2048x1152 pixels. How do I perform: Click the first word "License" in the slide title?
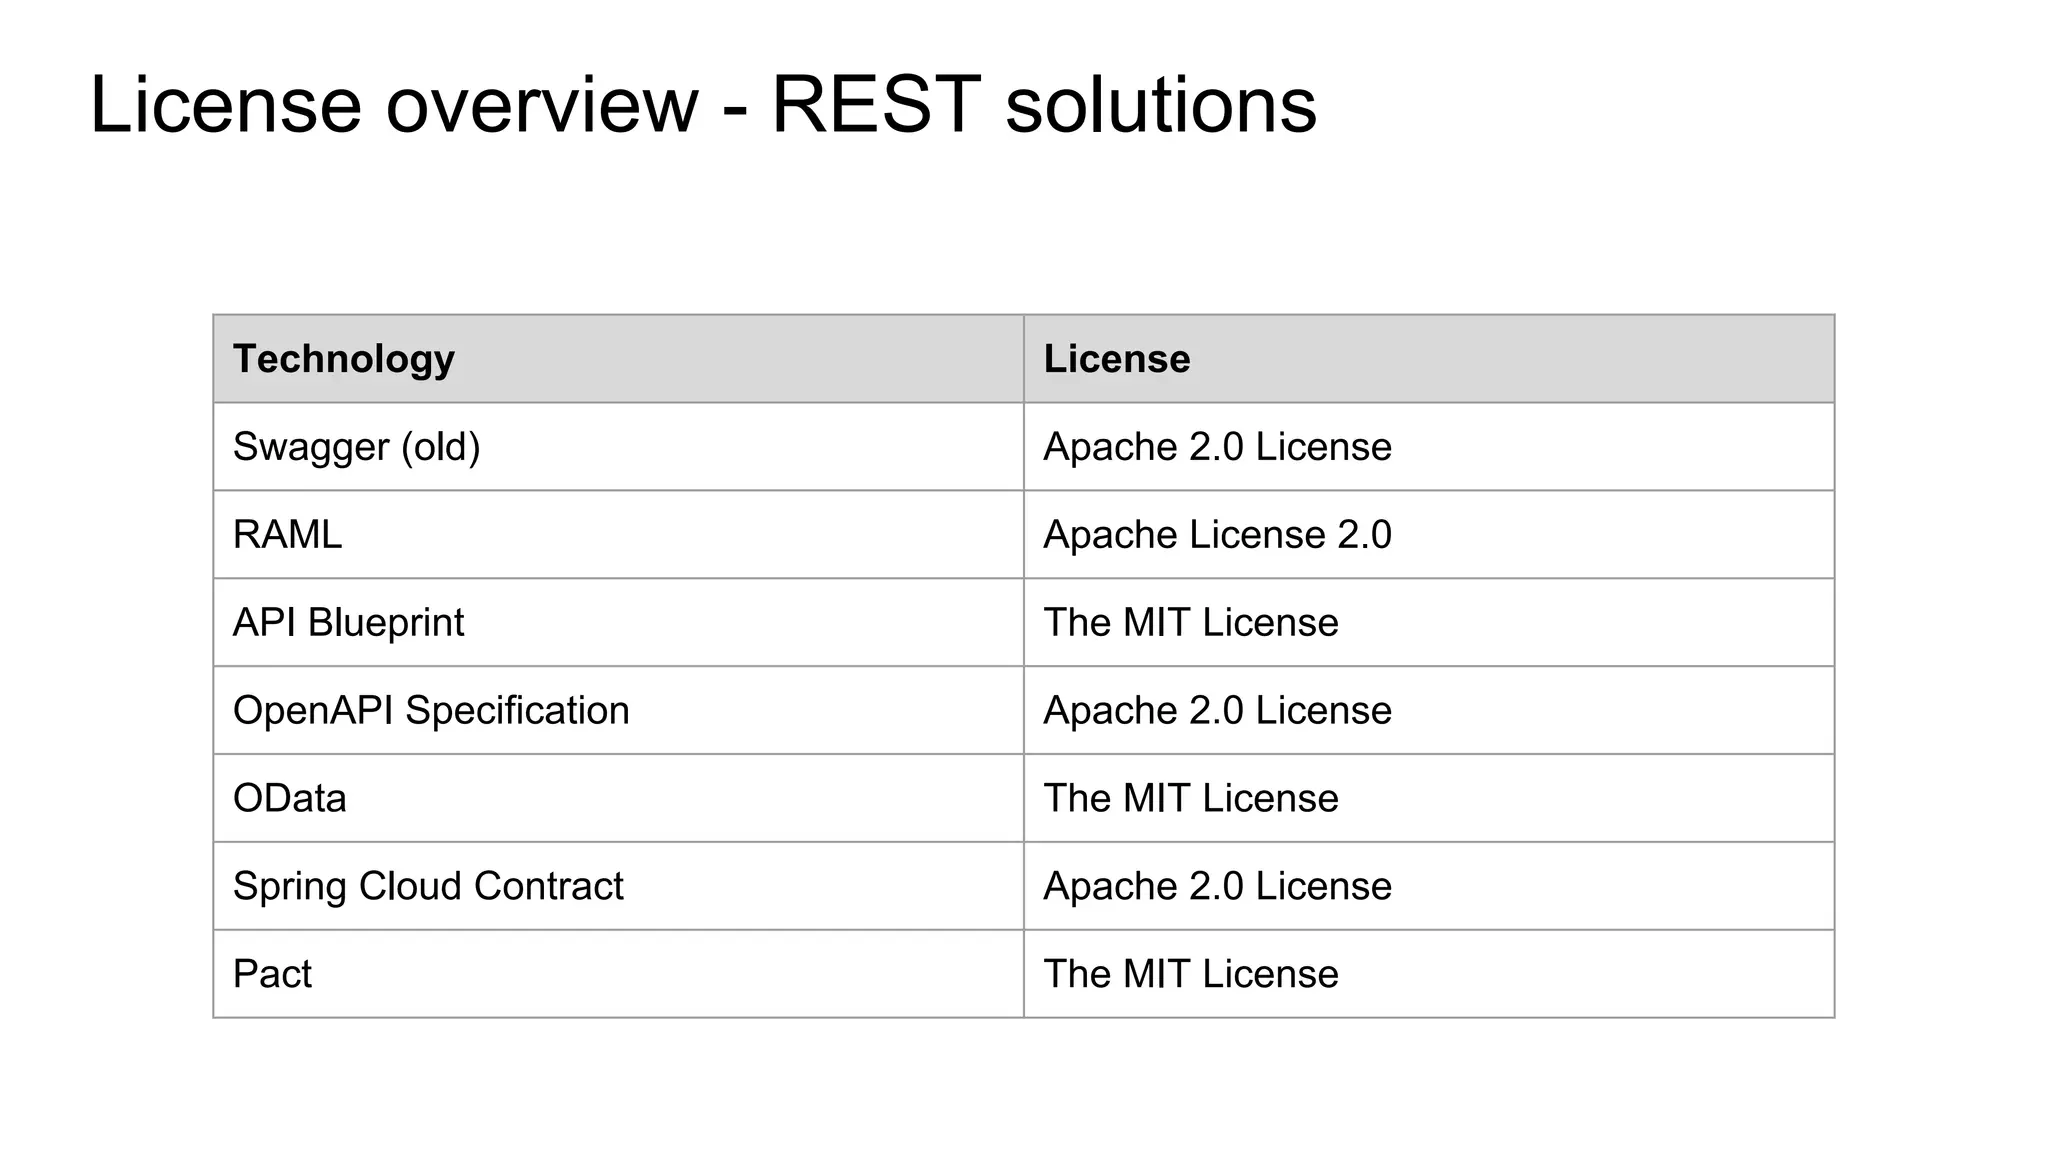(x=225, y=104)
